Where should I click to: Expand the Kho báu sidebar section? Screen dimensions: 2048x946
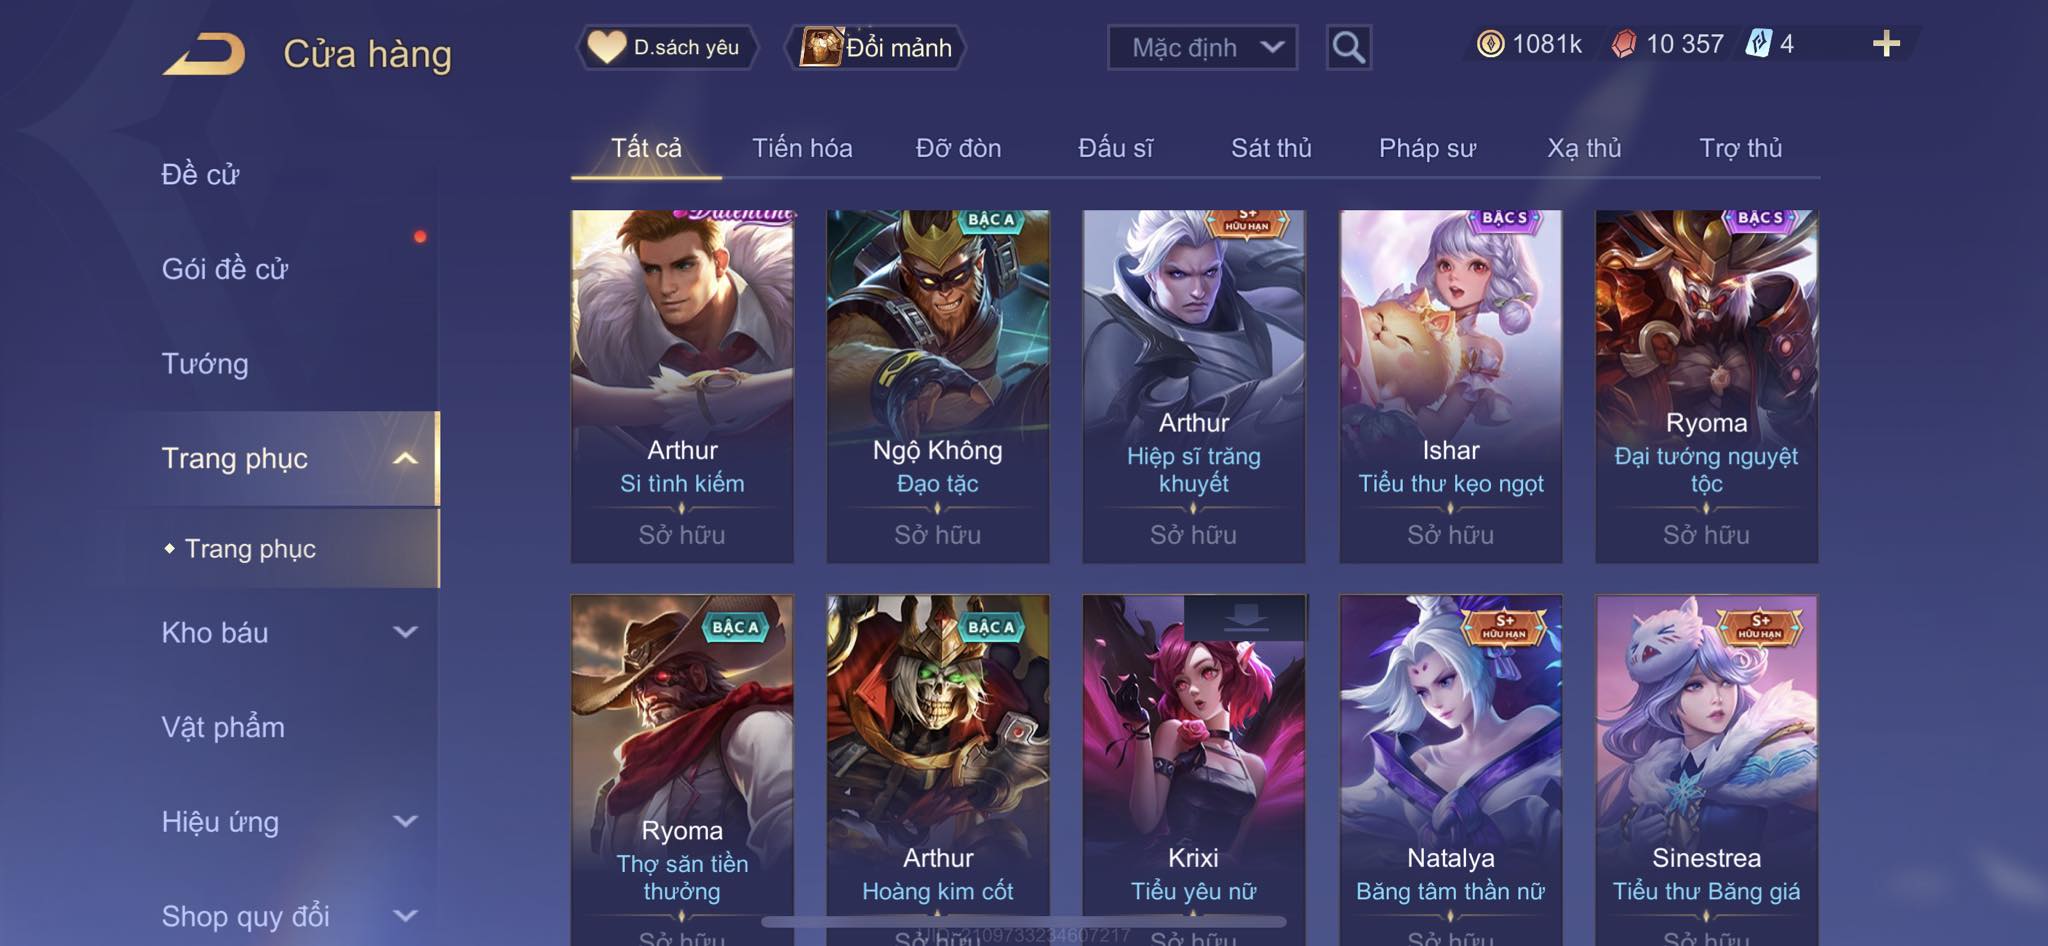pyautogui.click(x=405, y=632)
